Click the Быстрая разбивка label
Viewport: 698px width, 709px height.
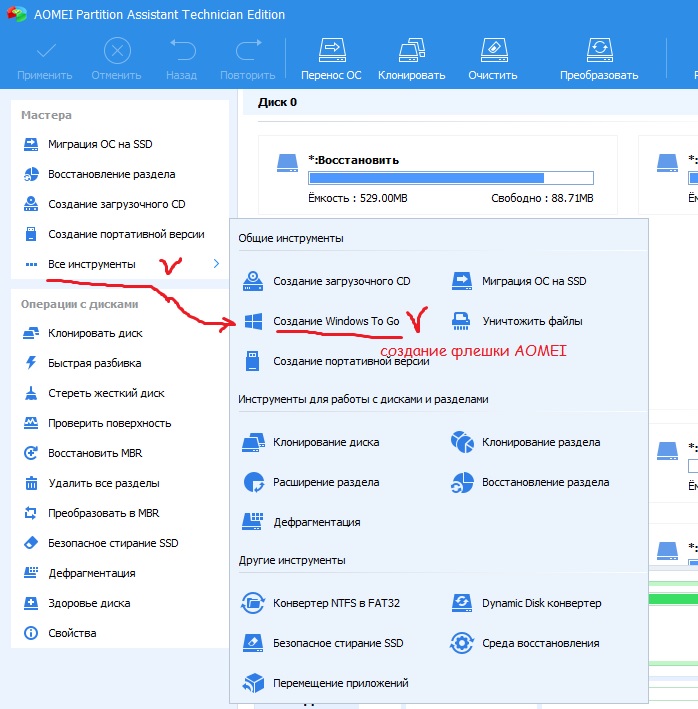94,363
